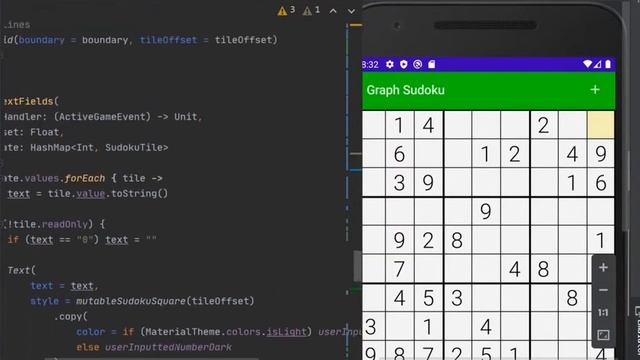Tap Wi-Fi icon in phone status bar

pos(587,64)
